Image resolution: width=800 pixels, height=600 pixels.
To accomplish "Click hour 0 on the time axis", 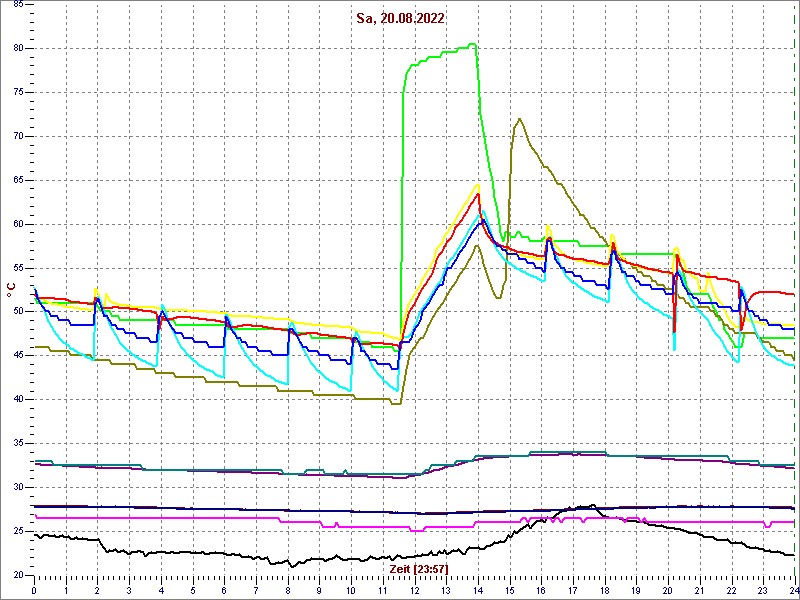I will 34,591.
